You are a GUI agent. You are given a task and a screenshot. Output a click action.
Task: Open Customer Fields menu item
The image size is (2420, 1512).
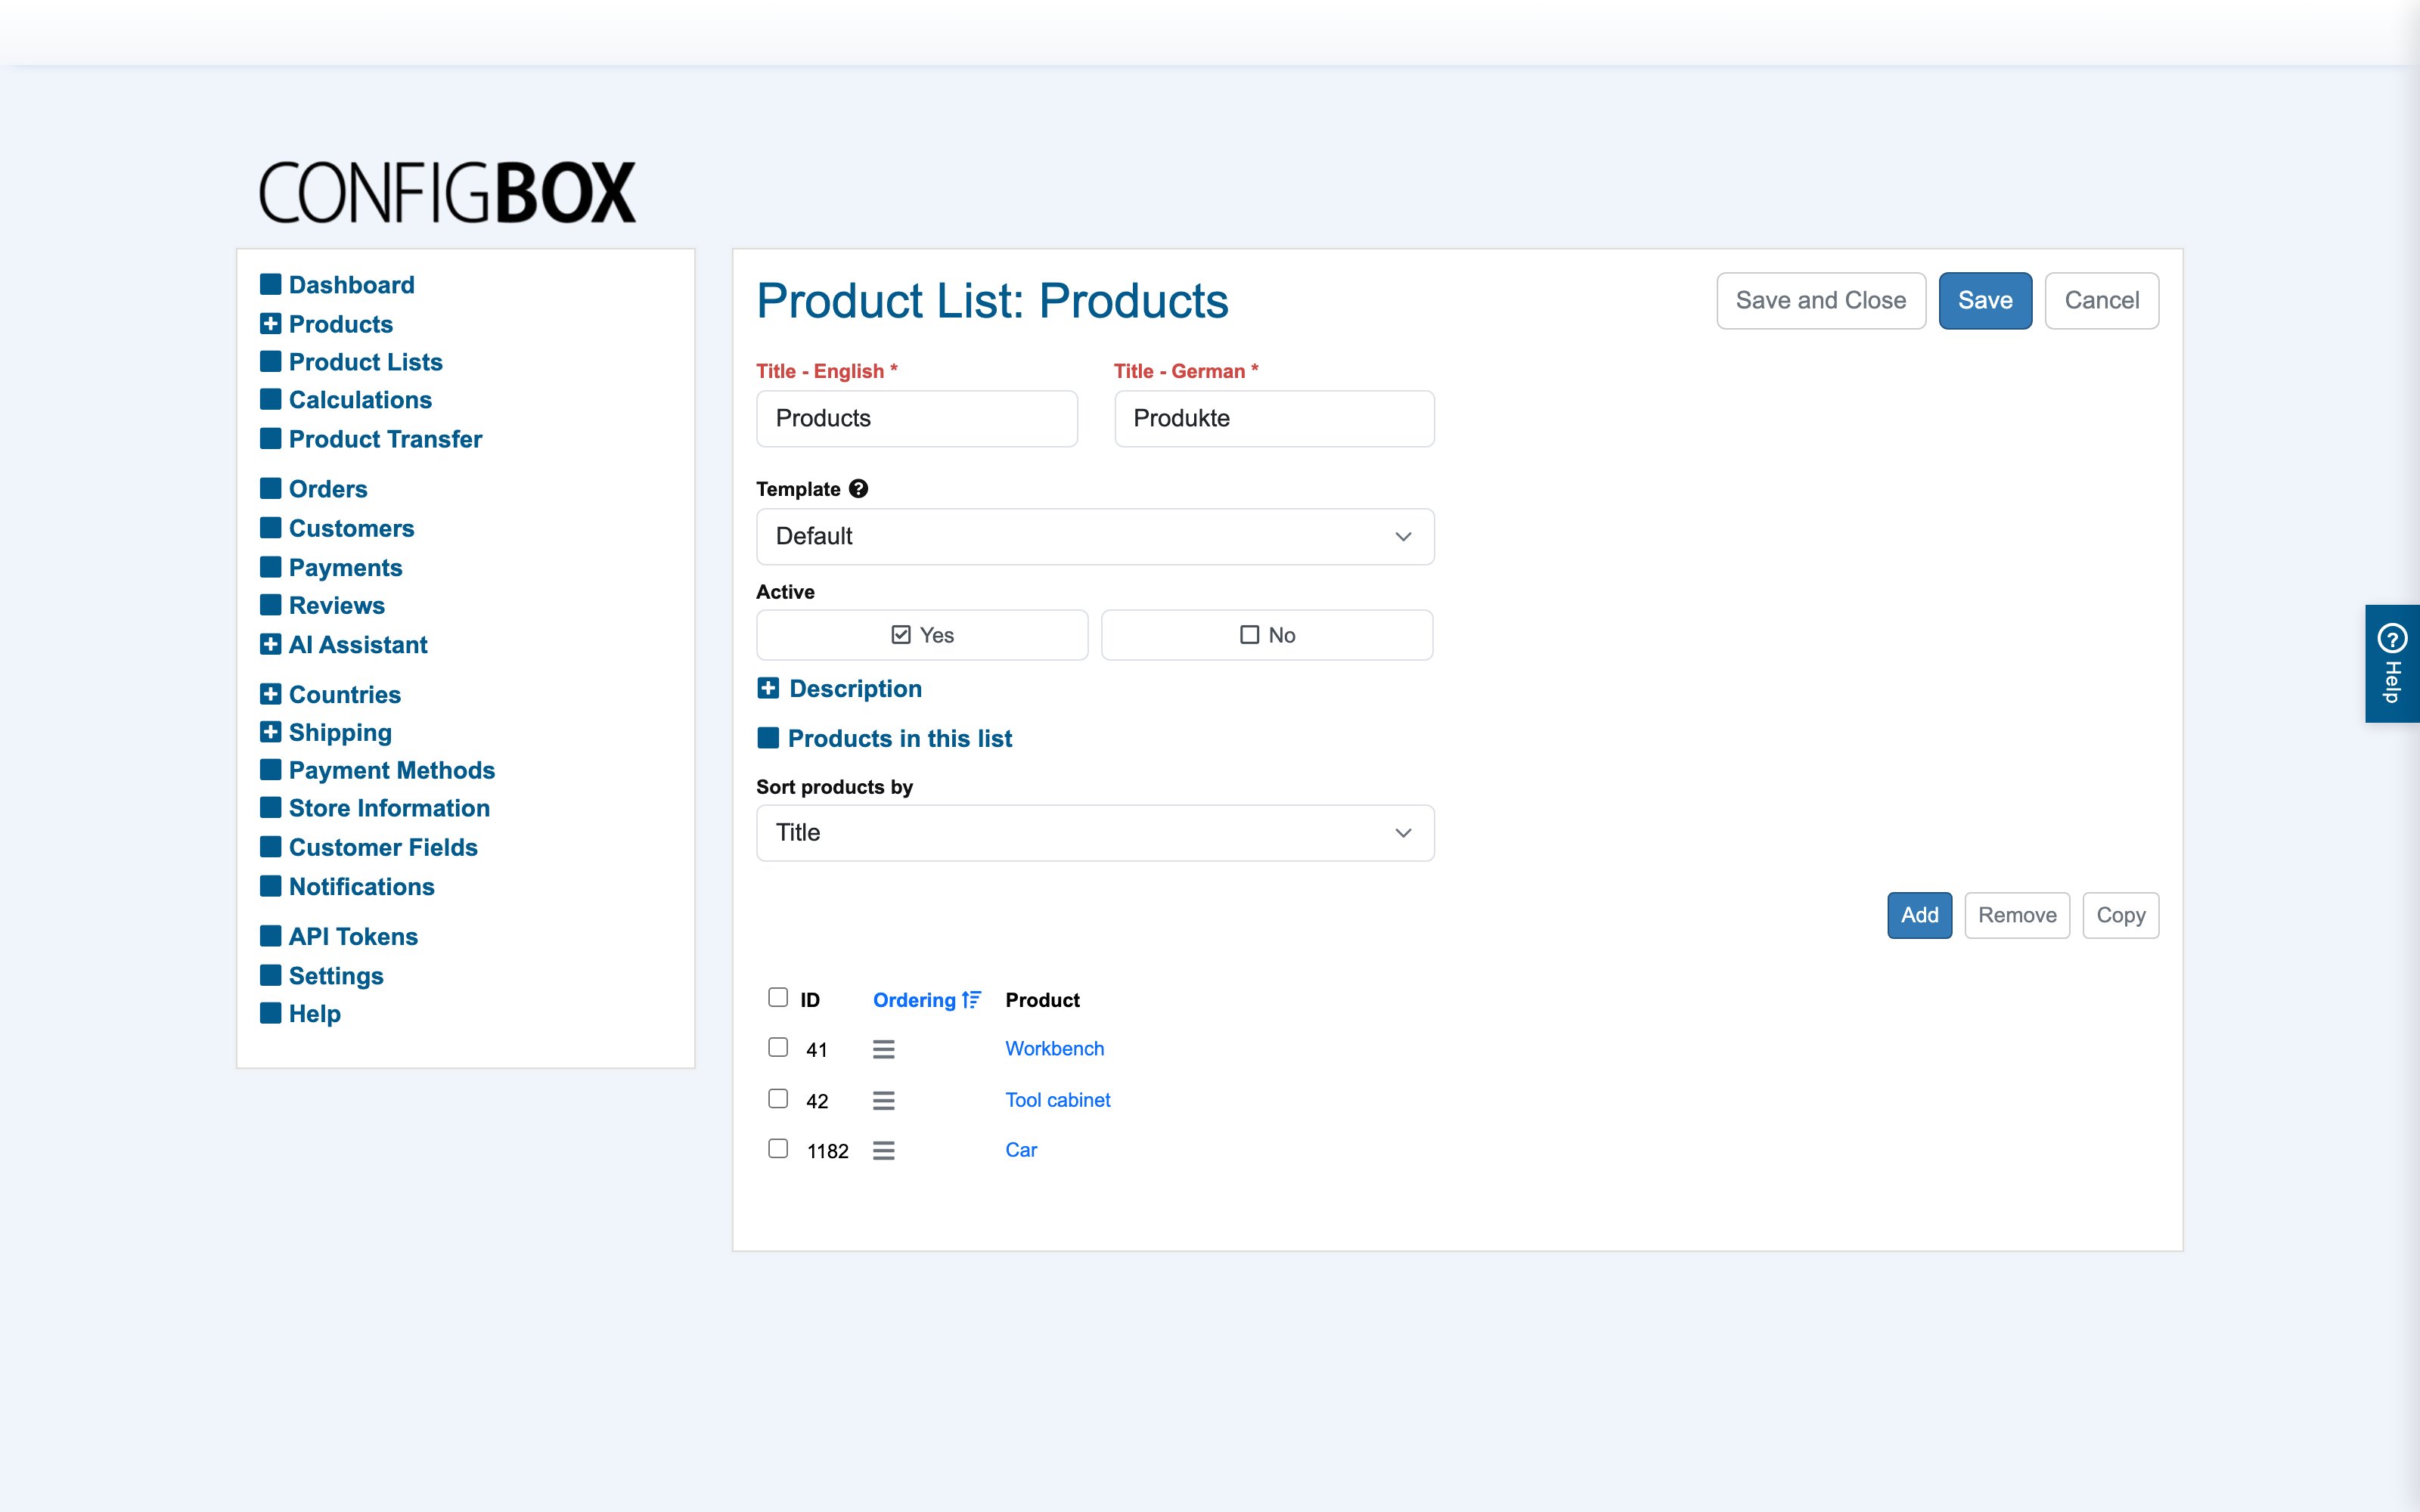pyautogui.click(x=383, y=847)
